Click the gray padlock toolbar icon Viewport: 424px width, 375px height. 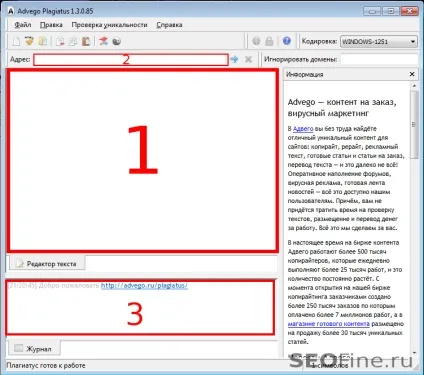point(269,41)
